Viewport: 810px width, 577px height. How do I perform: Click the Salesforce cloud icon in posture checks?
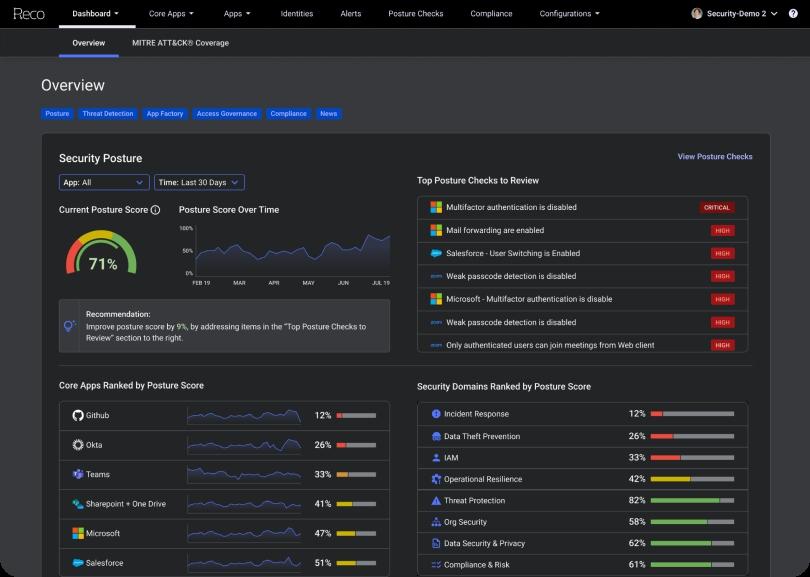(x=436, y=253)
